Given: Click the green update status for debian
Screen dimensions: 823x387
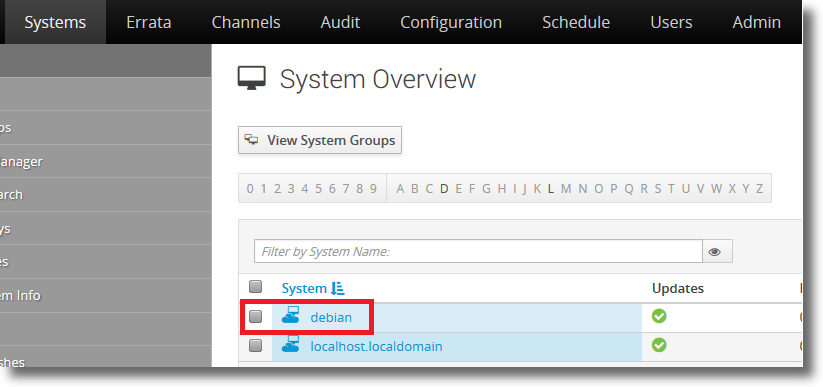Looking at the screenshot, I should coord(659,316).
